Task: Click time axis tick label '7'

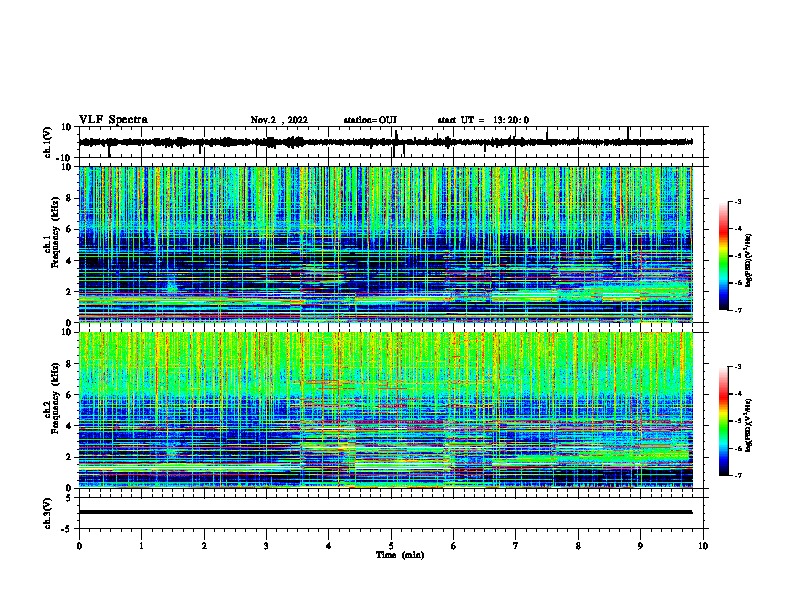Action: pos(516,546)
